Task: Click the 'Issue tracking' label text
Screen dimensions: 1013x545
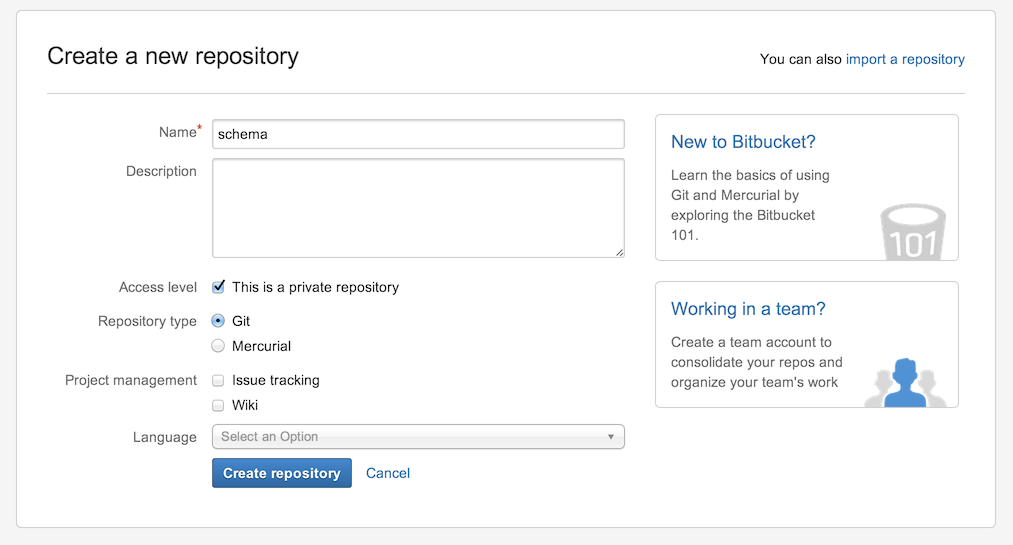Action: [x=276, y=380]
